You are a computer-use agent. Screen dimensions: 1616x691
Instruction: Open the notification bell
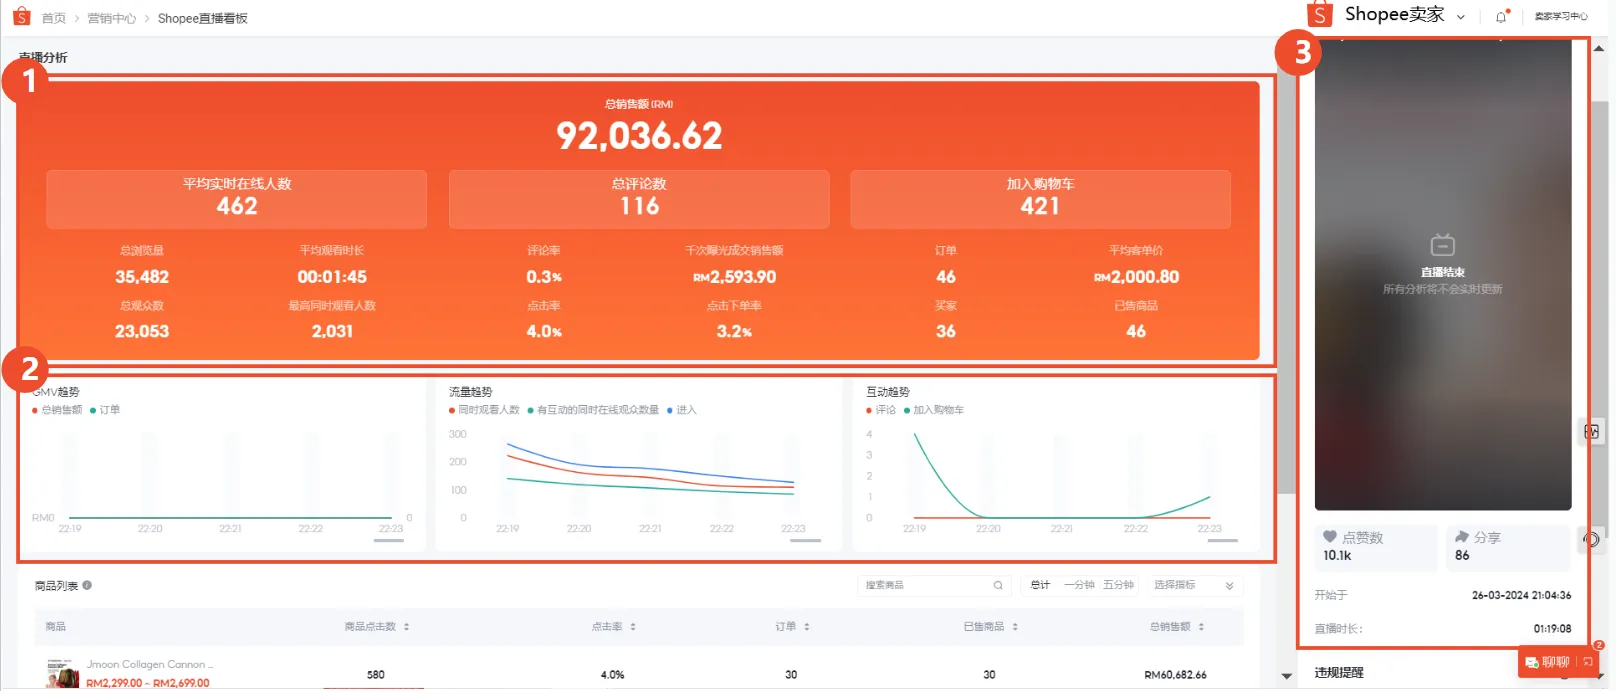tap(1501, 16)
